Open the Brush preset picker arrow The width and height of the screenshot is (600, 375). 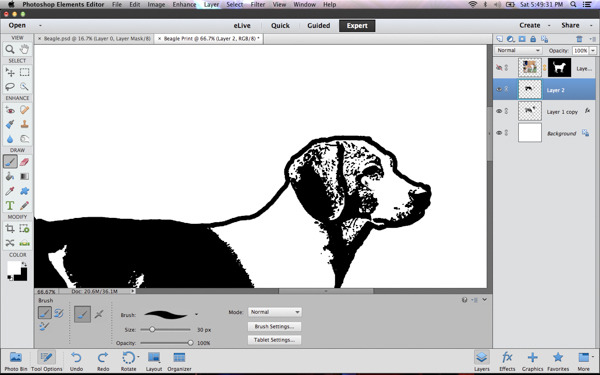point(196,314)
